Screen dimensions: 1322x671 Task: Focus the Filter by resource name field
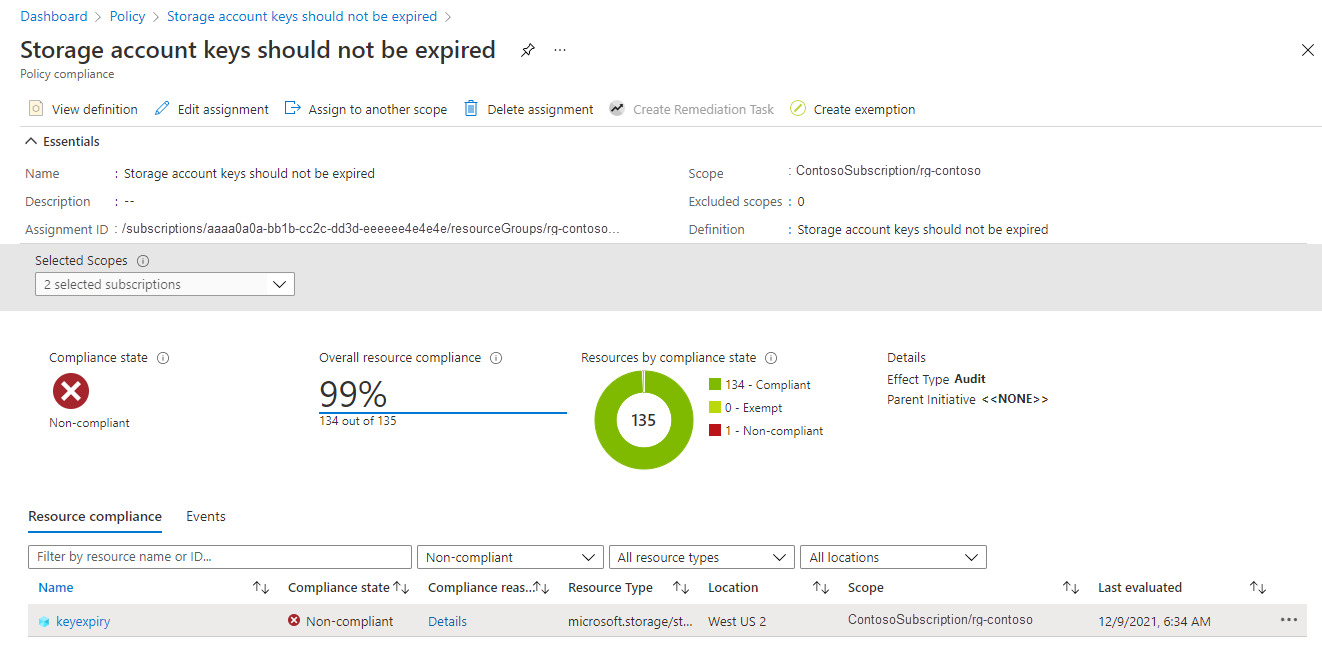coord(220,557)
